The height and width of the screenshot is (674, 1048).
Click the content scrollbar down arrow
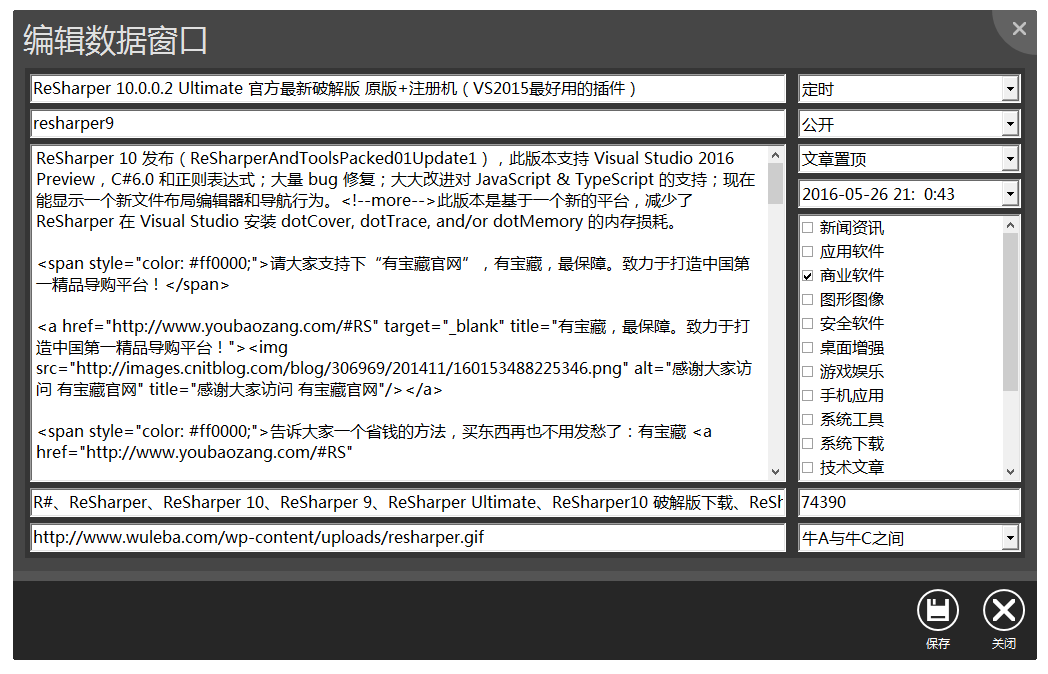775,471
